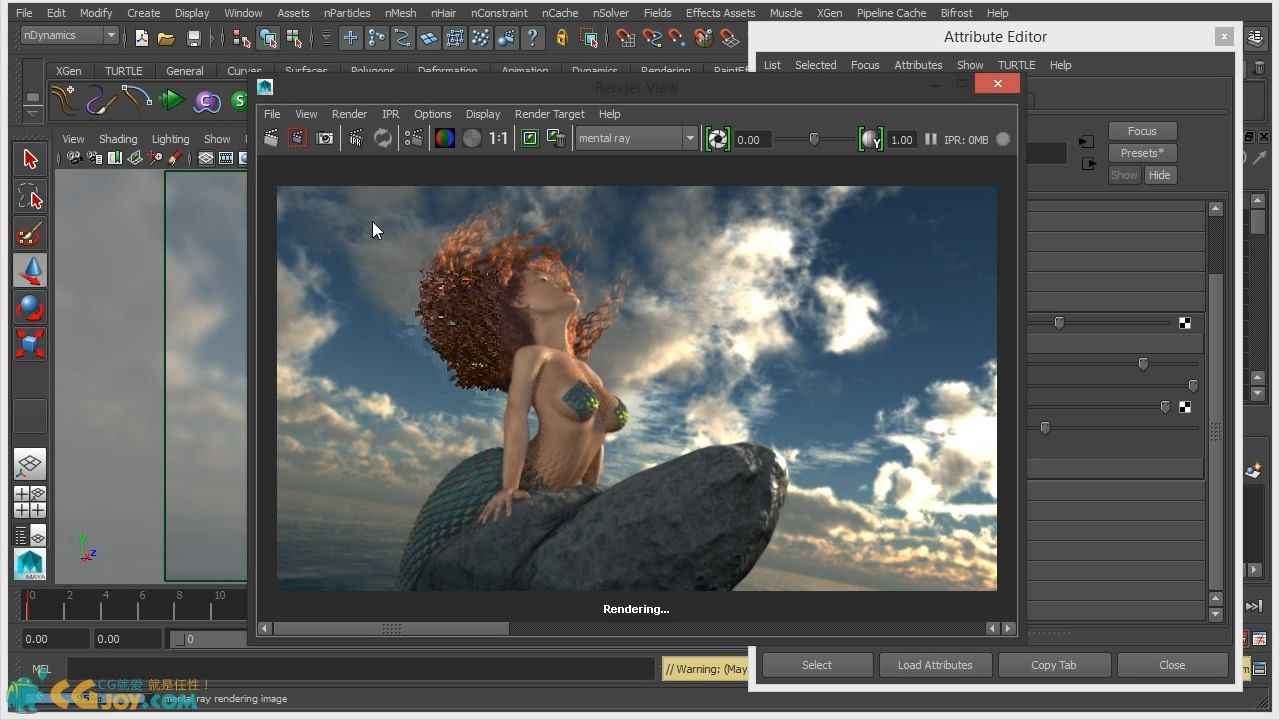Click redo previous render clapper icon
Image resolution: width=1280 pixels, height=720 pixels.
click(271, 139)
